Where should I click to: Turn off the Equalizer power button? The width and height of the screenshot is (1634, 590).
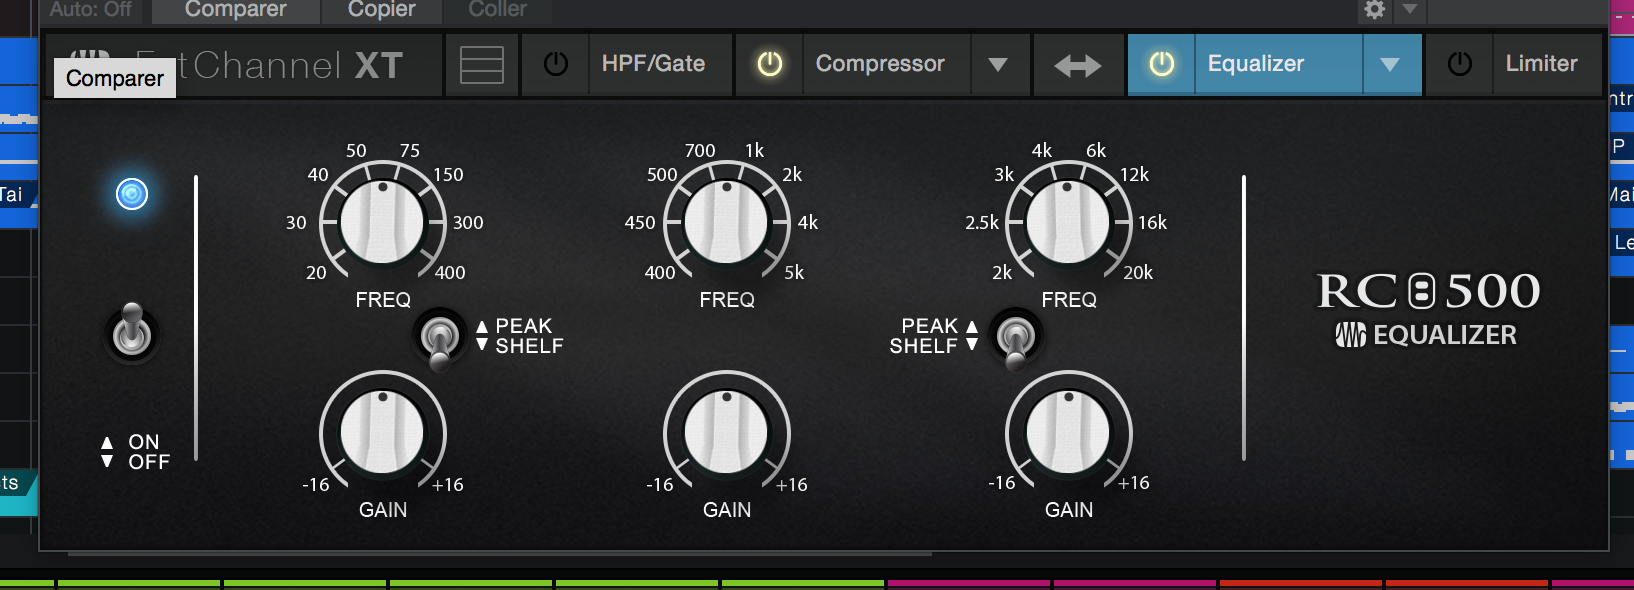pyautogui.click(x=1162, y=64)
